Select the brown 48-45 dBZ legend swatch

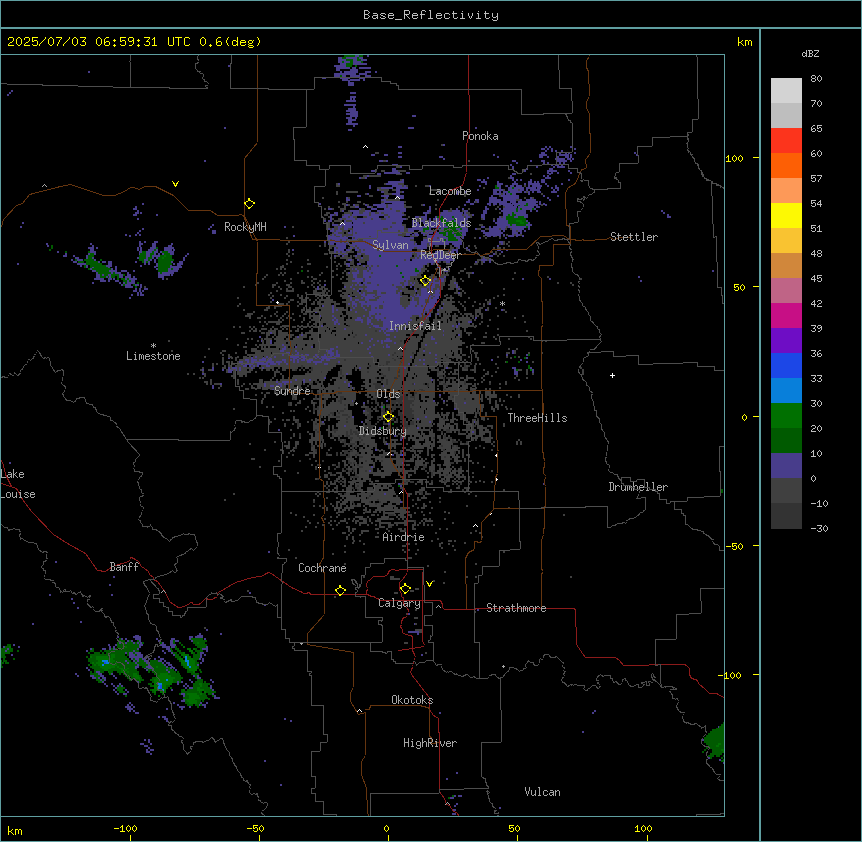coord(786,265)
